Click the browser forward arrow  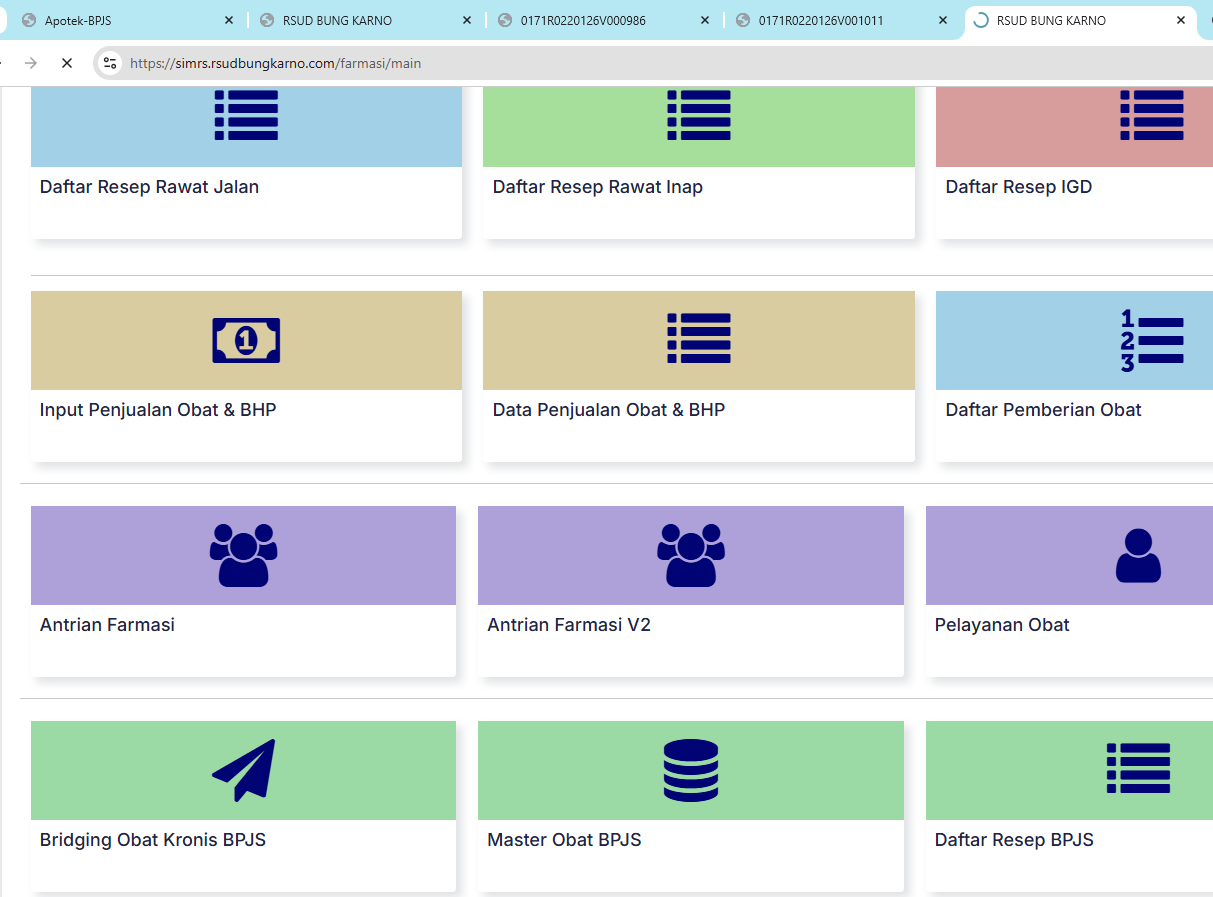click(x=31, y=63)
